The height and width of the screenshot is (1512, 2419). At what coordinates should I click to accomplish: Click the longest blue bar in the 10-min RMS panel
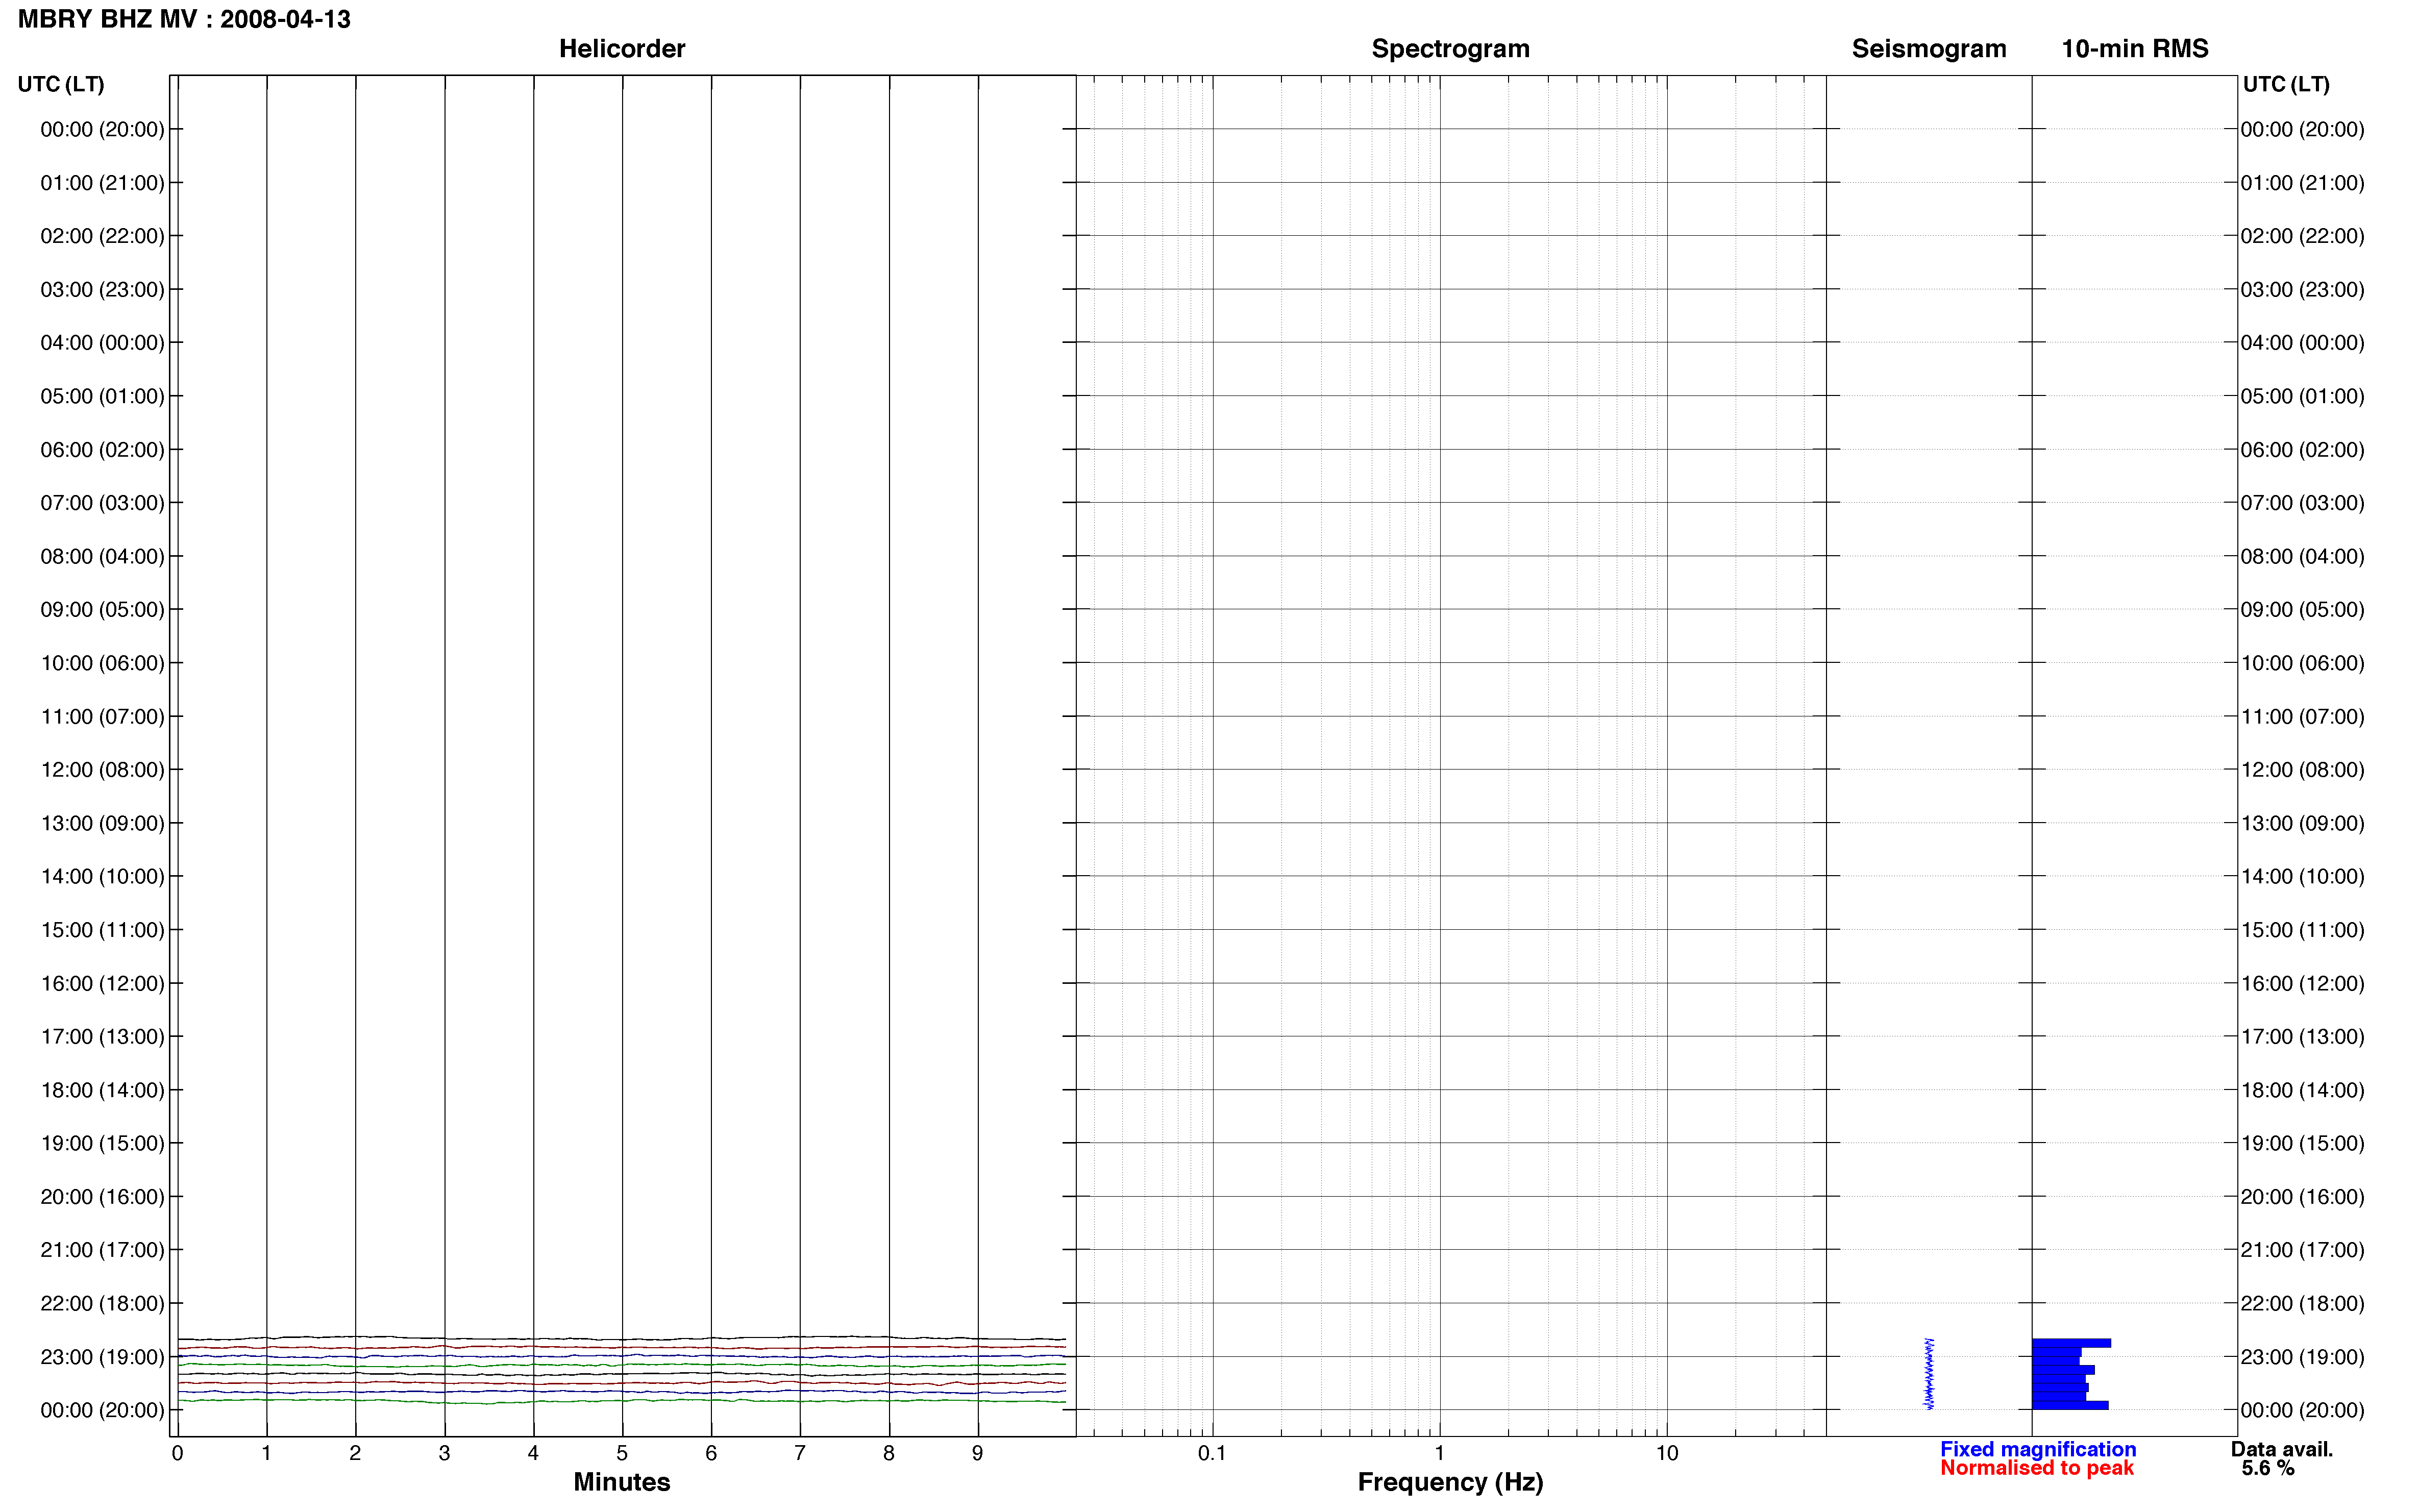(x=2071, y=1343)
